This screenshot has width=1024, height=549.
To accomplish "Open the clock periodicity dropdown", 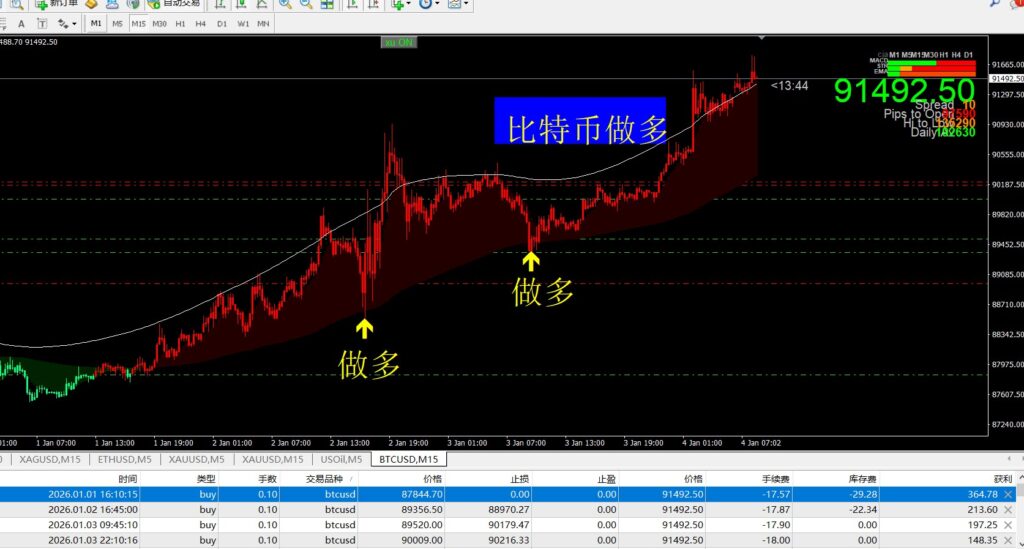I will (x=428, y=4).
